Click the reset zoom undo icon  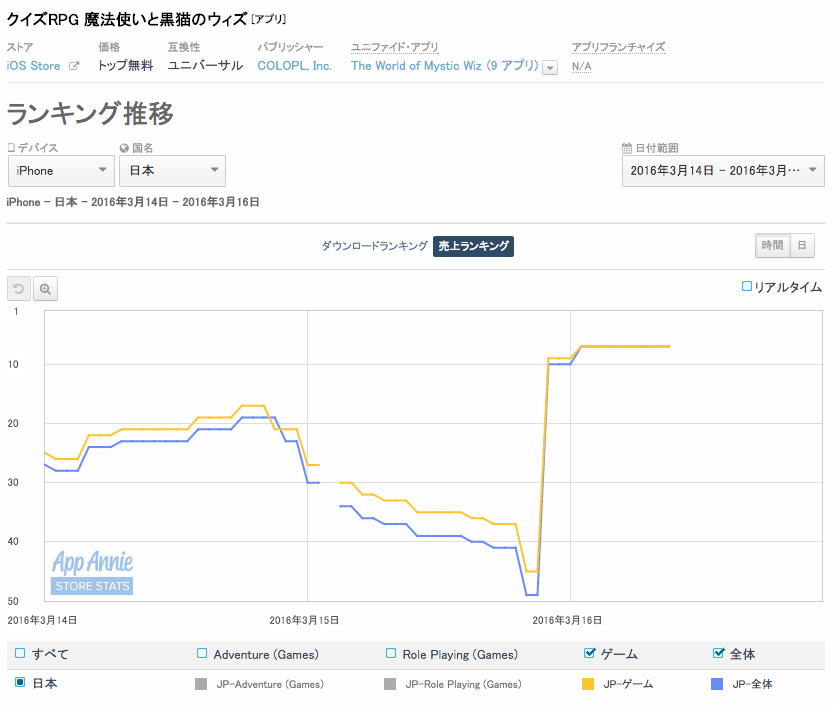(x=19, y=289)
